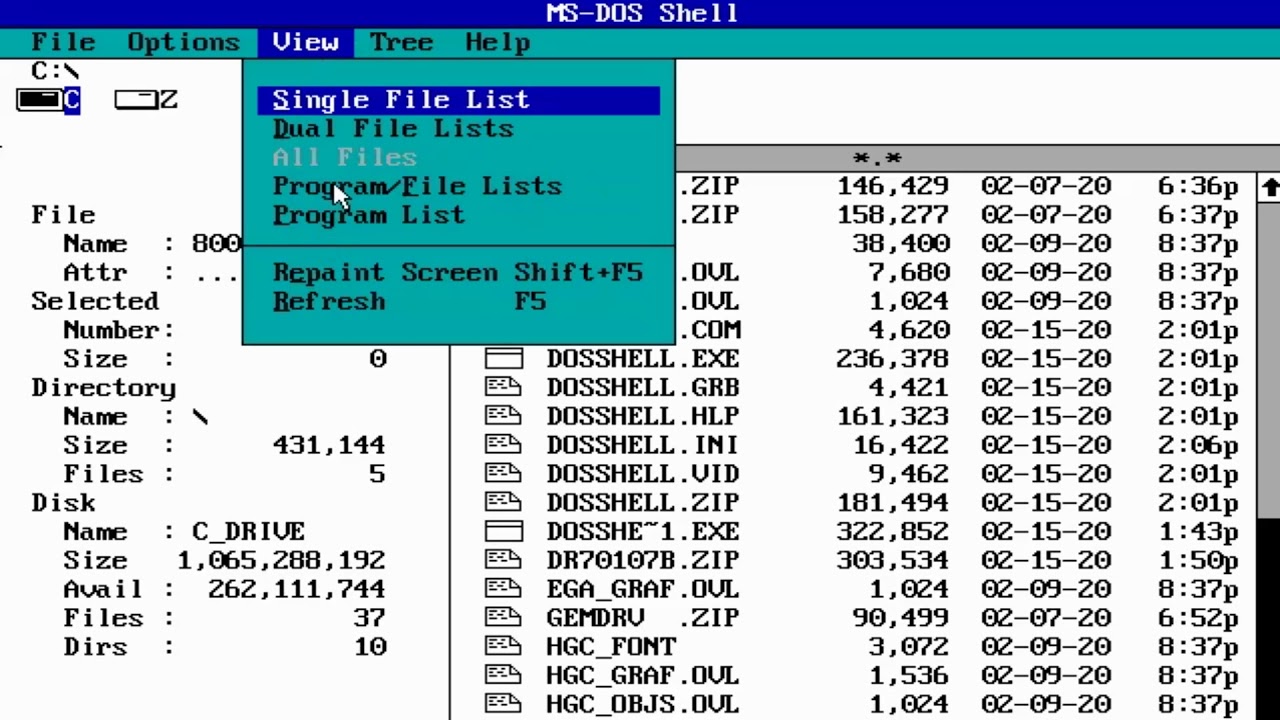Open the Help menu
1280x720 pixels.
point(497,43)
